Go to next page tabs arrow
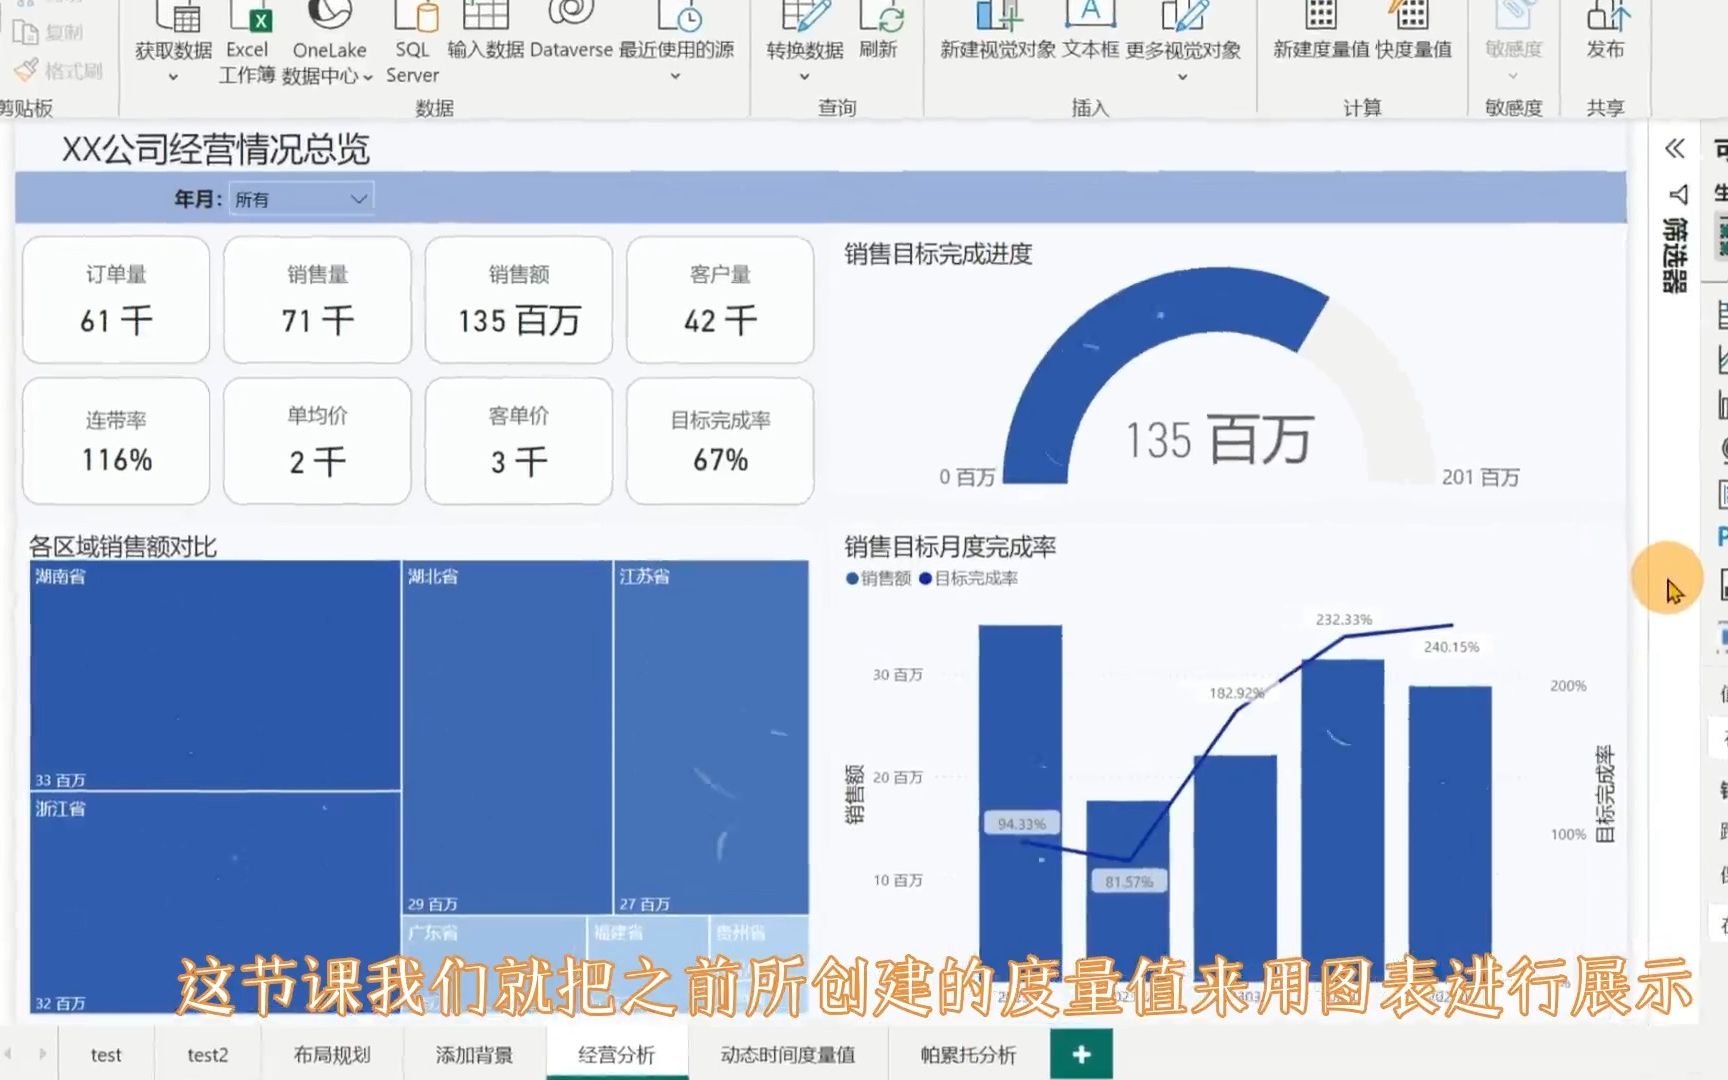Image resolution: width=1728 pixels, height=1080 pixels. [42, 1054]
